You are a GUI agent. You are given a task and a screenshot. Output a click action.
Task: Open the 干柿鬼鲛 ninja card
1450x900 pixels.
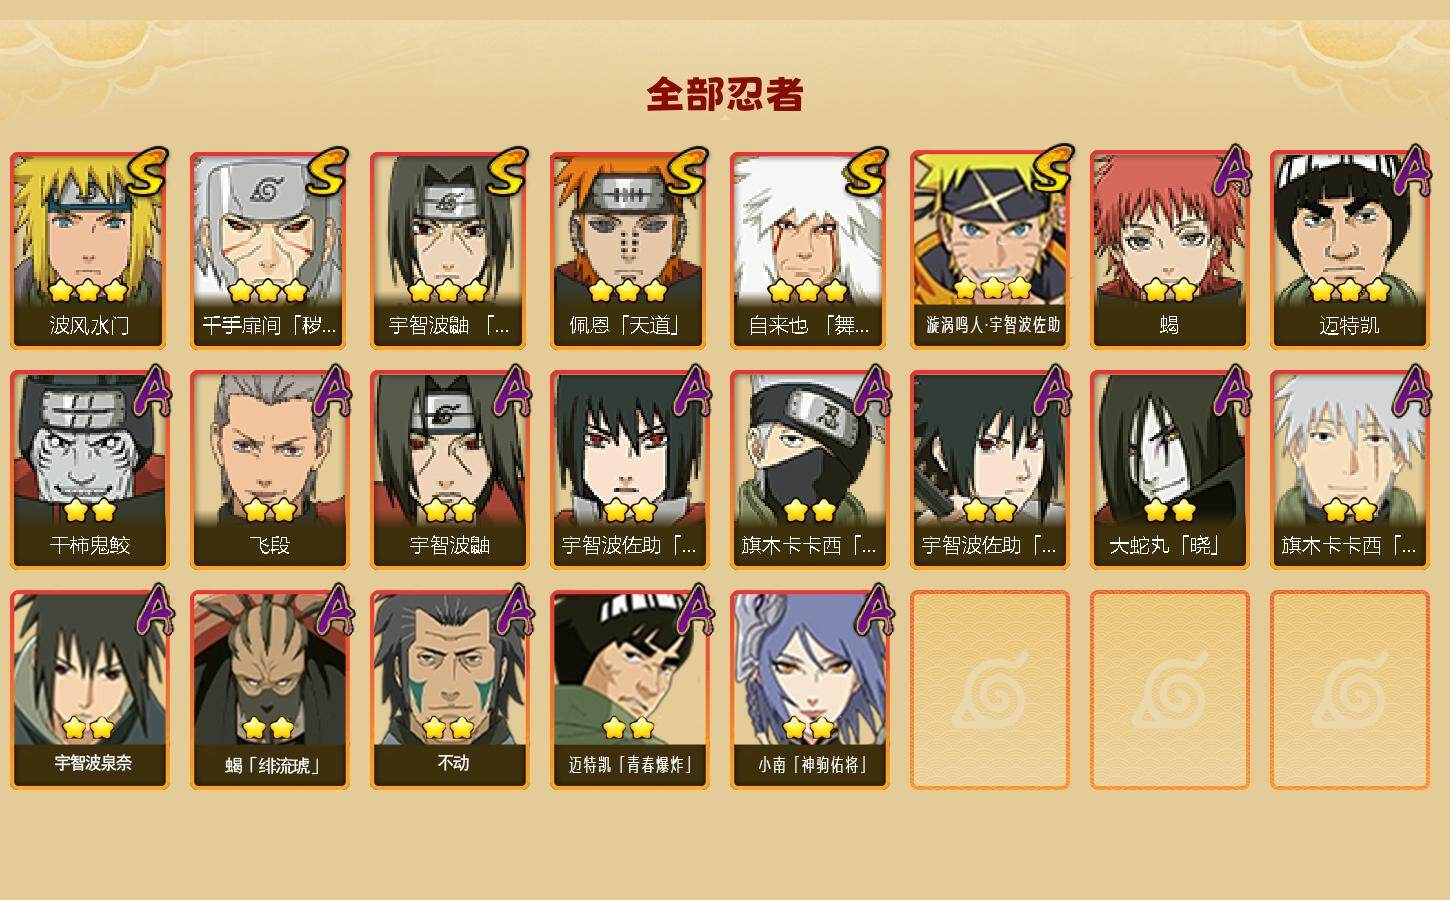tap(89, 470)
